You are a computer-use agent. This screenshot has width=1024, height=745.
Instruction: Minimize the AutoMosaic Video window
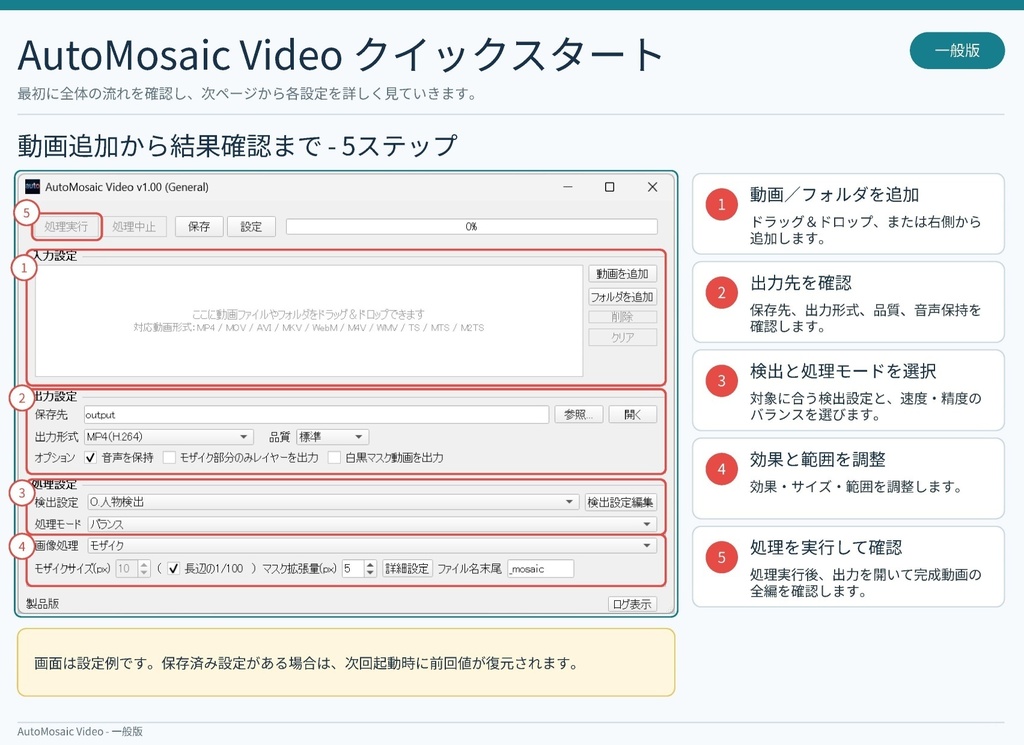(x=568, y=187)
